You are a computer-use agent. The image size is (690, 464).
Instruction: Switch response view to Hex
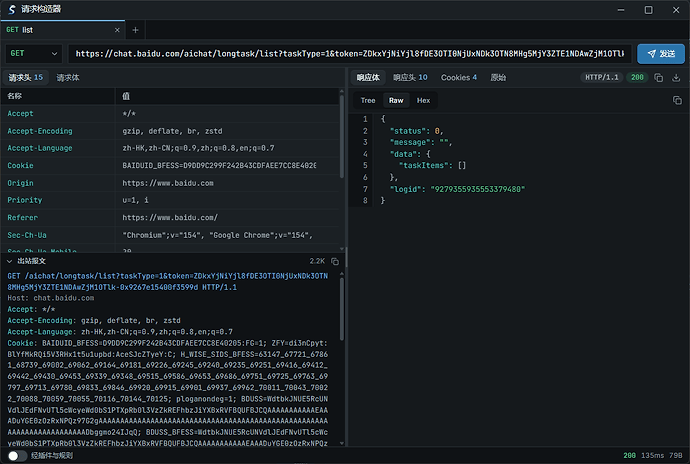423,100
